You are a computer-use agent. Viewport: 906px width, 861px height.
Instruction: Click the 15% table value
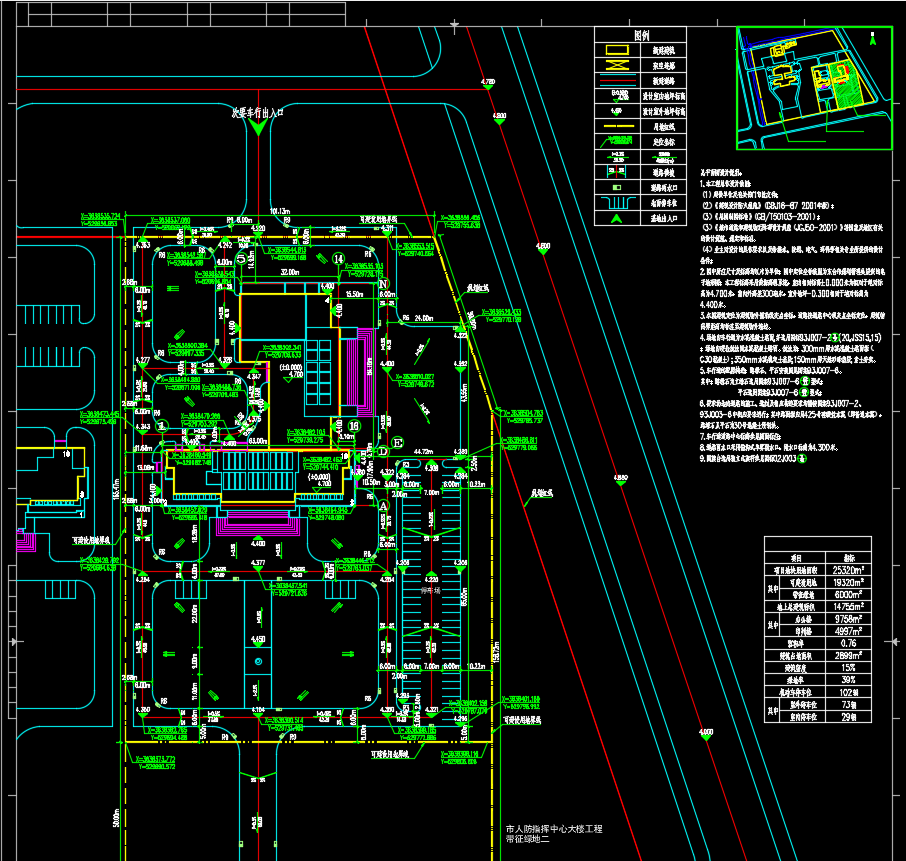click(848, 667)
